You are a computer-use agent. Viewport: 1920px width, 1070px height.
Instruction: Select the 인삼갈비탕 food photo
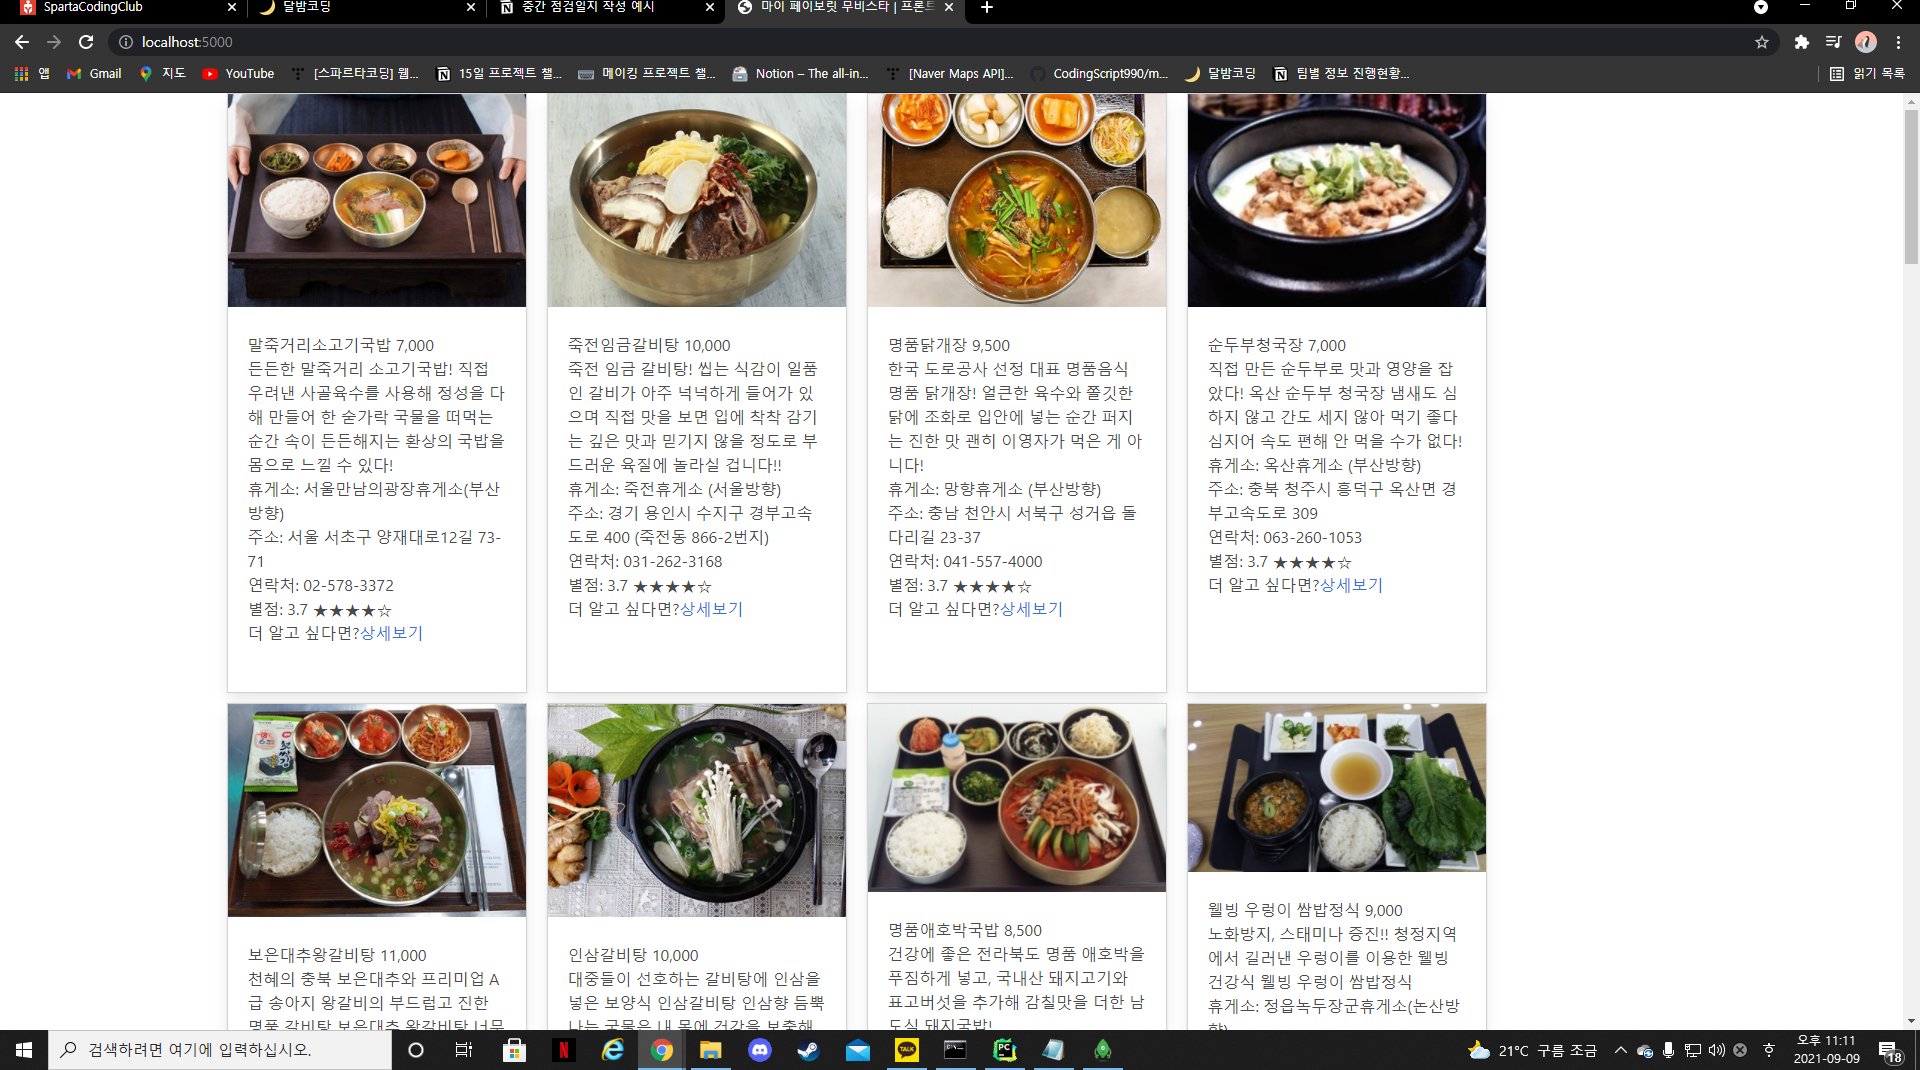coord(697,810)
